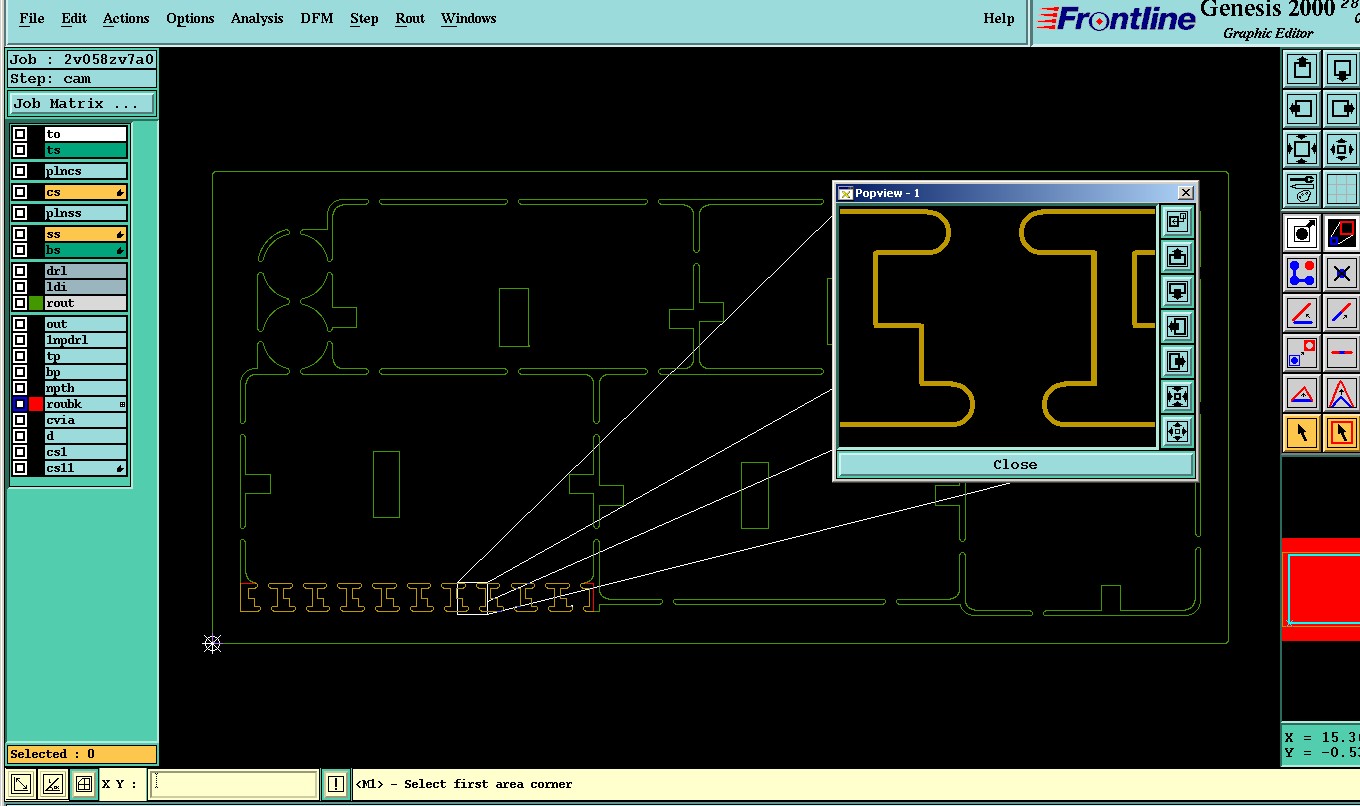Click the black circle feature selection filter icon

point(1301,233)
